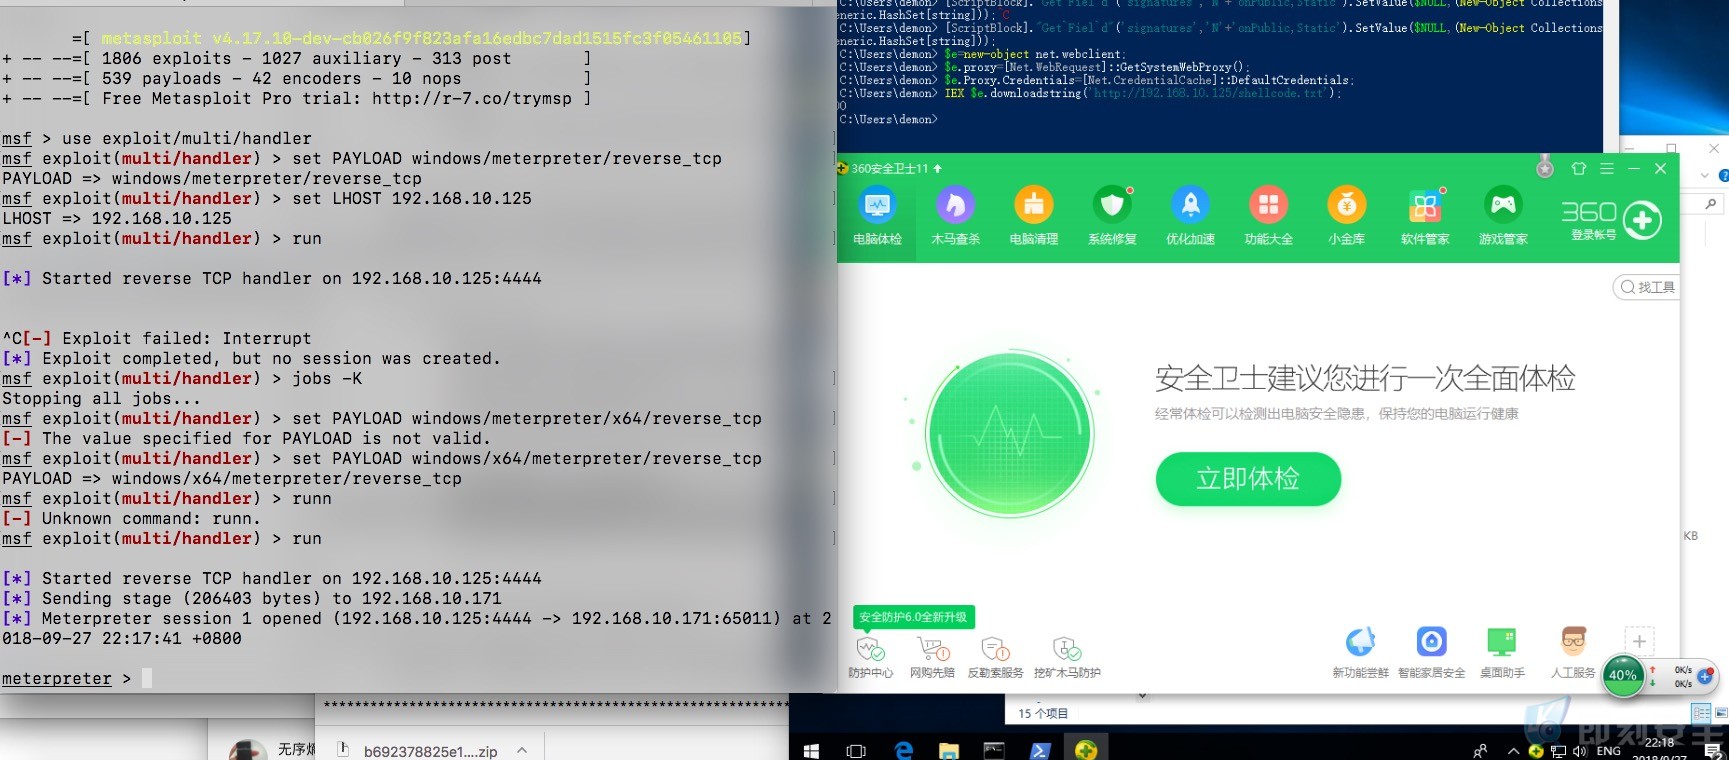Viewport: 1729px width, 760px height.
Task: Click 360 登录帐号 login plus icon
Action: coord(1642,220)
